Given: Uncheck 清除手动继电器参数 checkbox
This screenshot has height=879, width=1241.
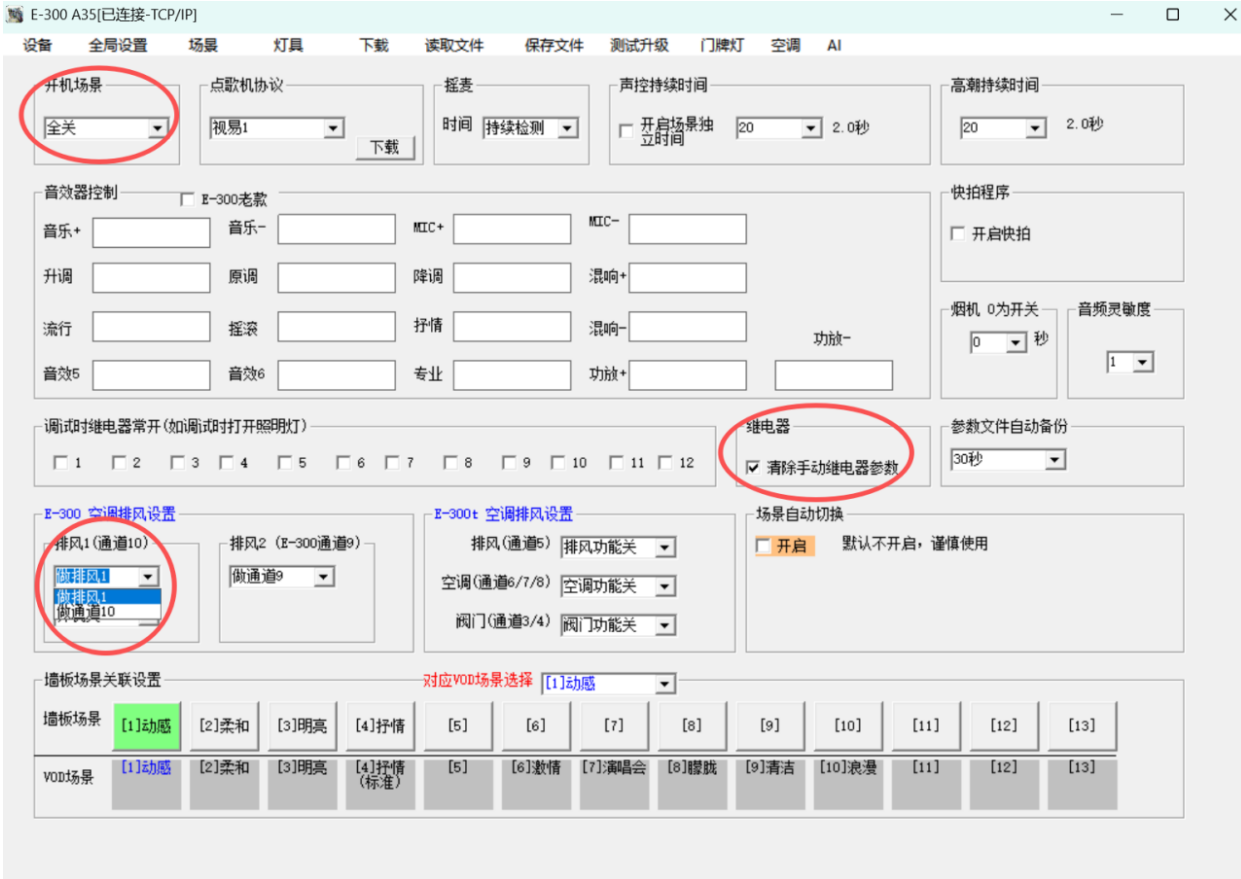Looking at the screenshot, I should (x=753, y=467).
